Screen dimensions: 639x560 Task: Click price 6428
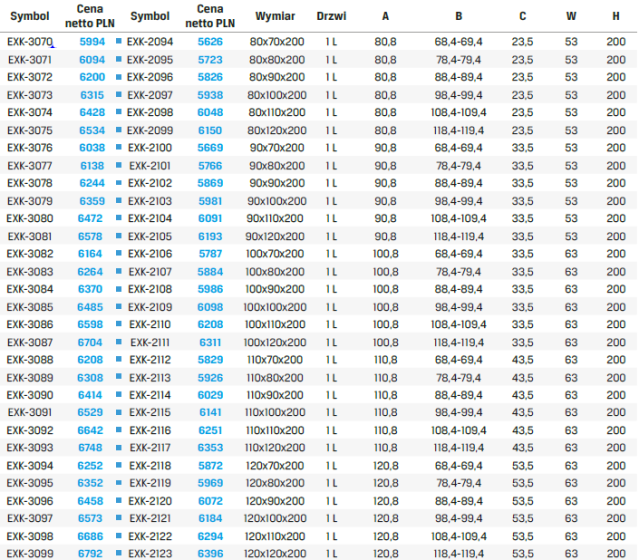pyautogui.click(x=92, y=112)
